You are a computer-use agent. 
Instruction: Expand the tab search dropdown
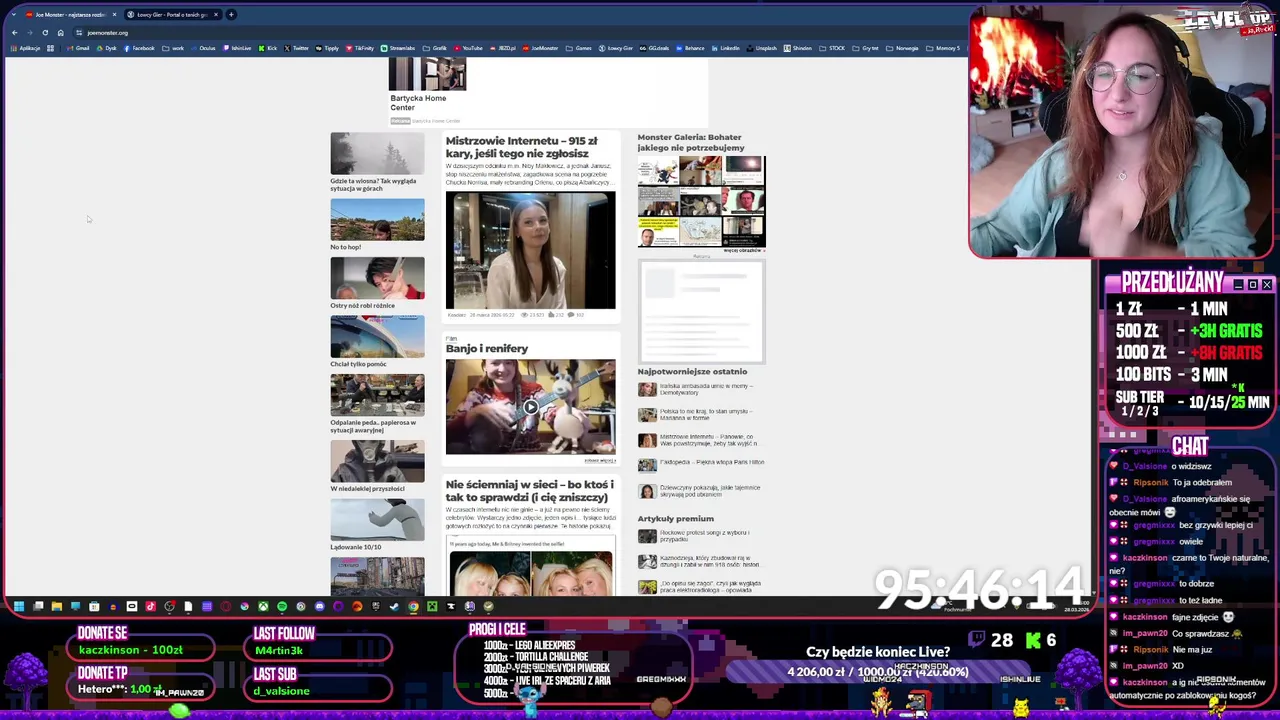[13, 15]
